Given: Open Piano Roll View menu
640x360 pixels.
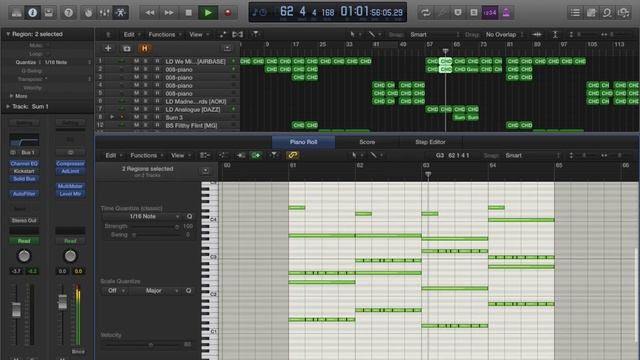Looking at the screenshot, I should [180, 156].
